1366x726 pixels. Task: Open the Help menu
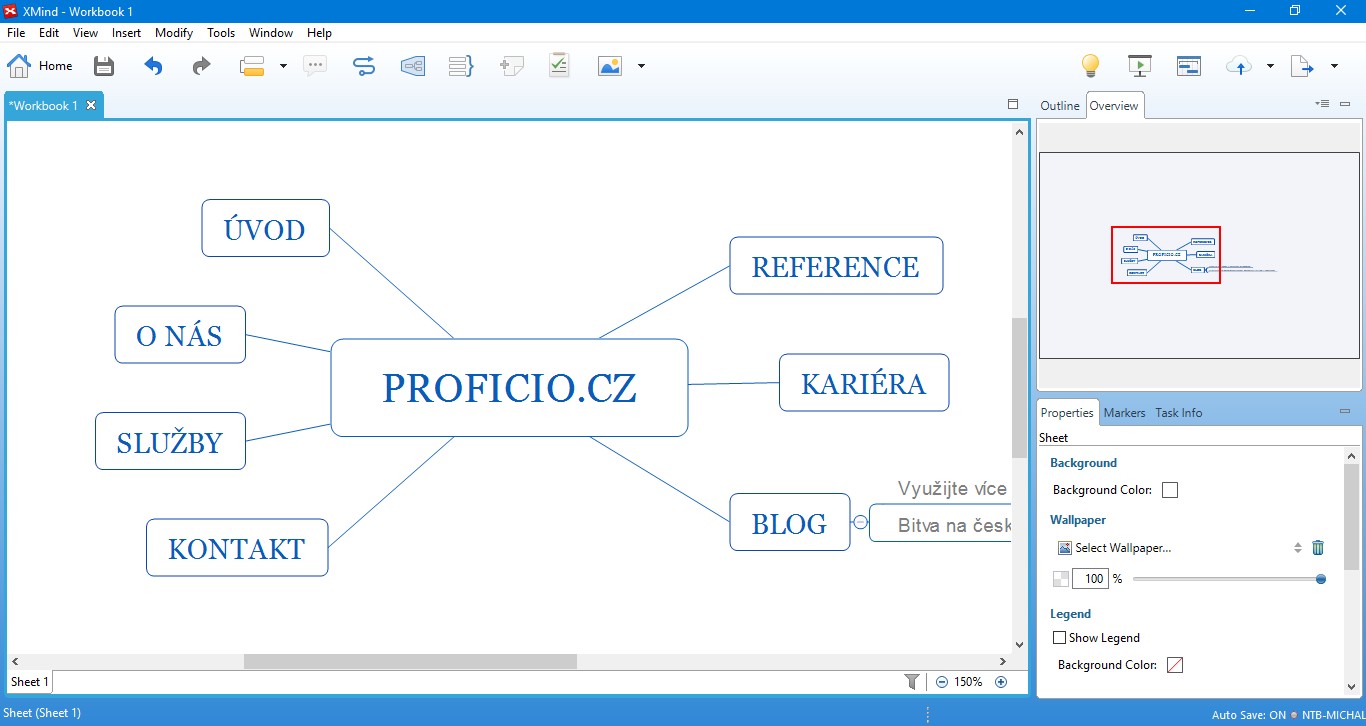click(319, 33)
